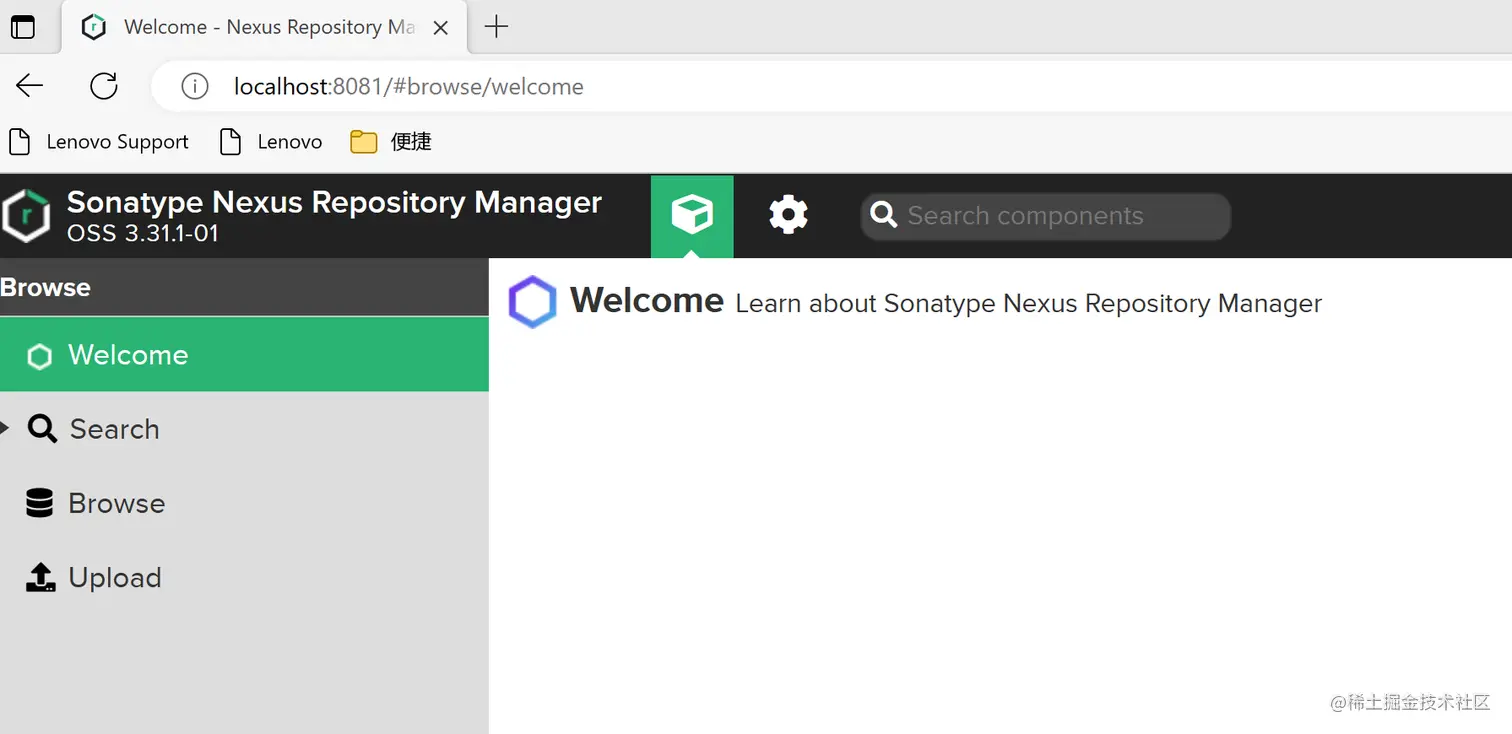
Task: Select the Upload item in sidebar
Action: tap(244, 577)
